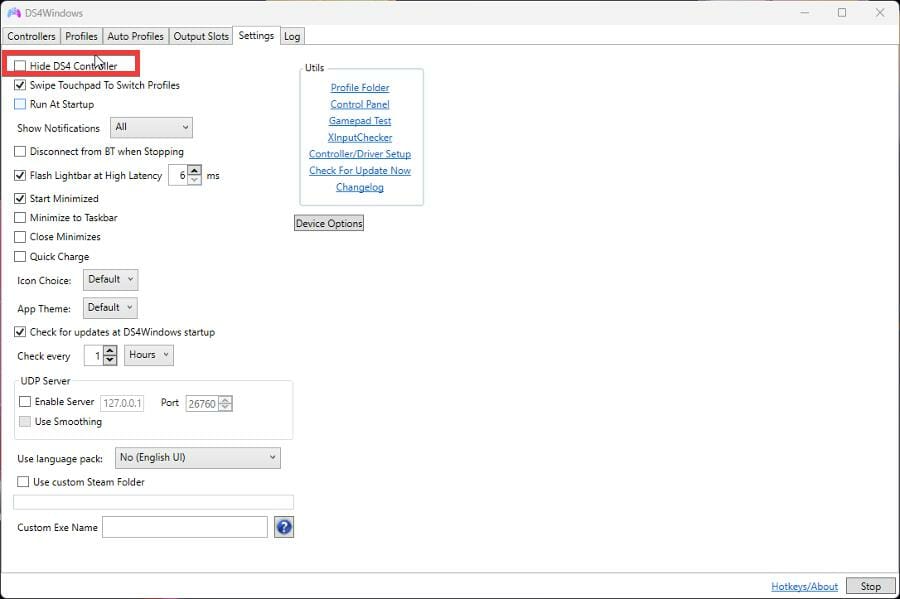Increase the Check every value with up arrow
The image size is (900, 599).
point(110,351)
